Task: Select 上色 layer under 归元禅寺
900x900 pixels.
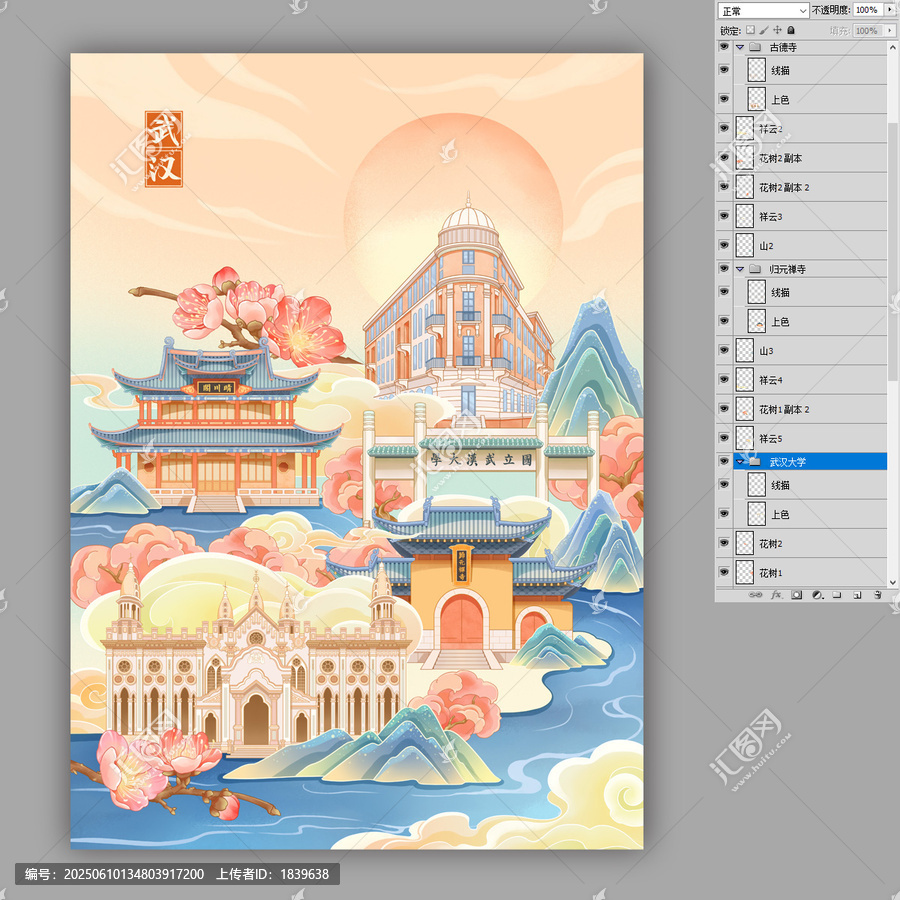Action: tap(810, 321)
